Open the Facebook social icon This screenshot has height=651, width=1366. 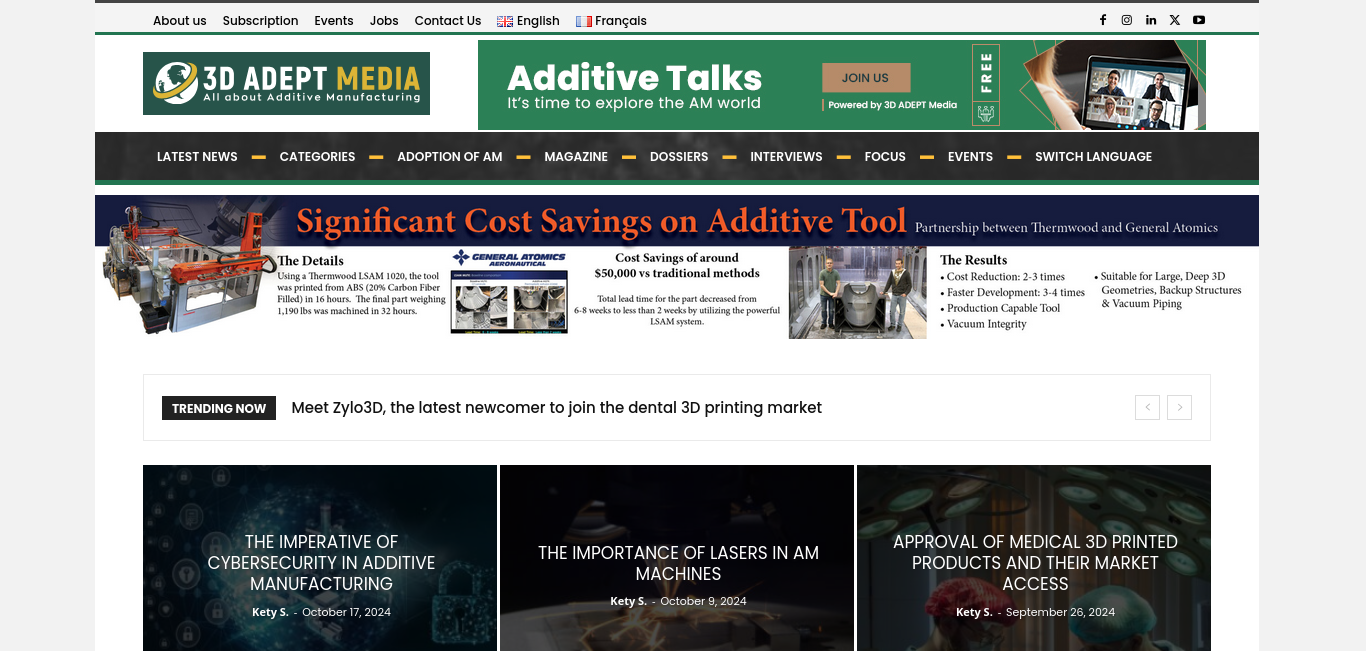coord(1103,20)
